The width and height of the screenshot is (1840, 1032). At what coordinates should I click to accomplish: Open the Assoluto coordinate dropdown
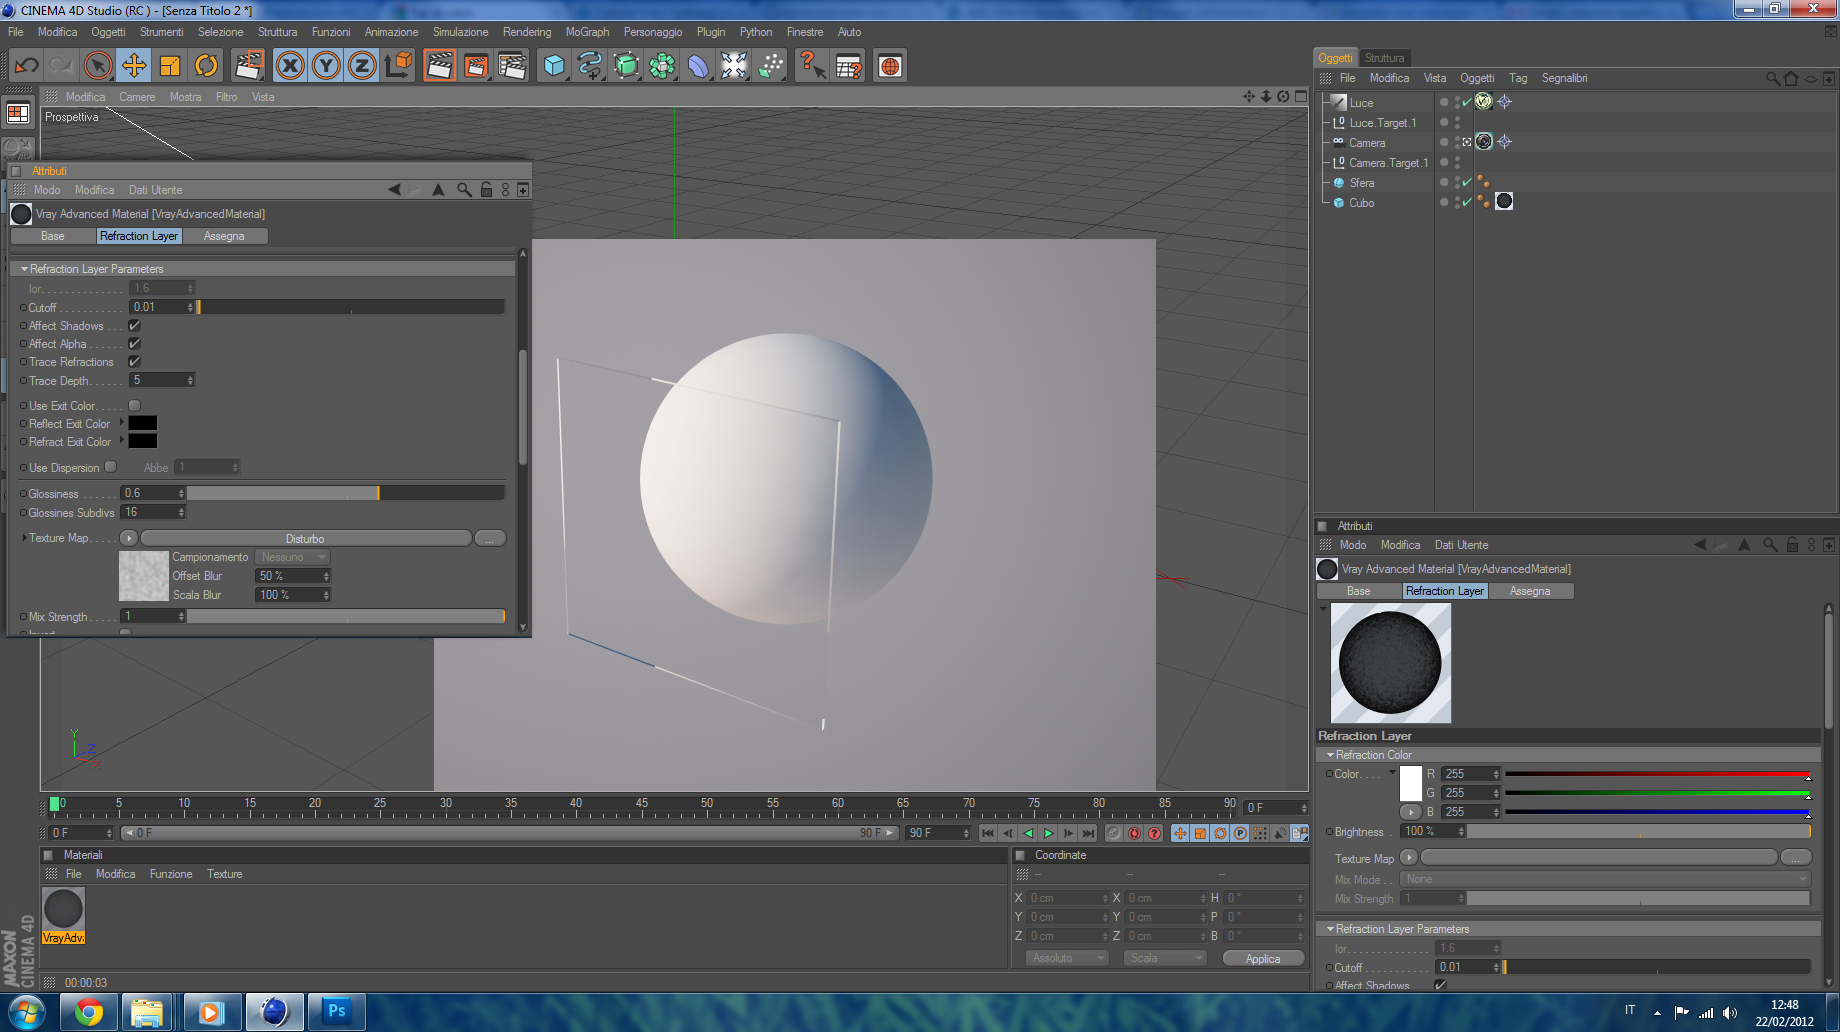pyautogui.click(x=1067, y=958)
